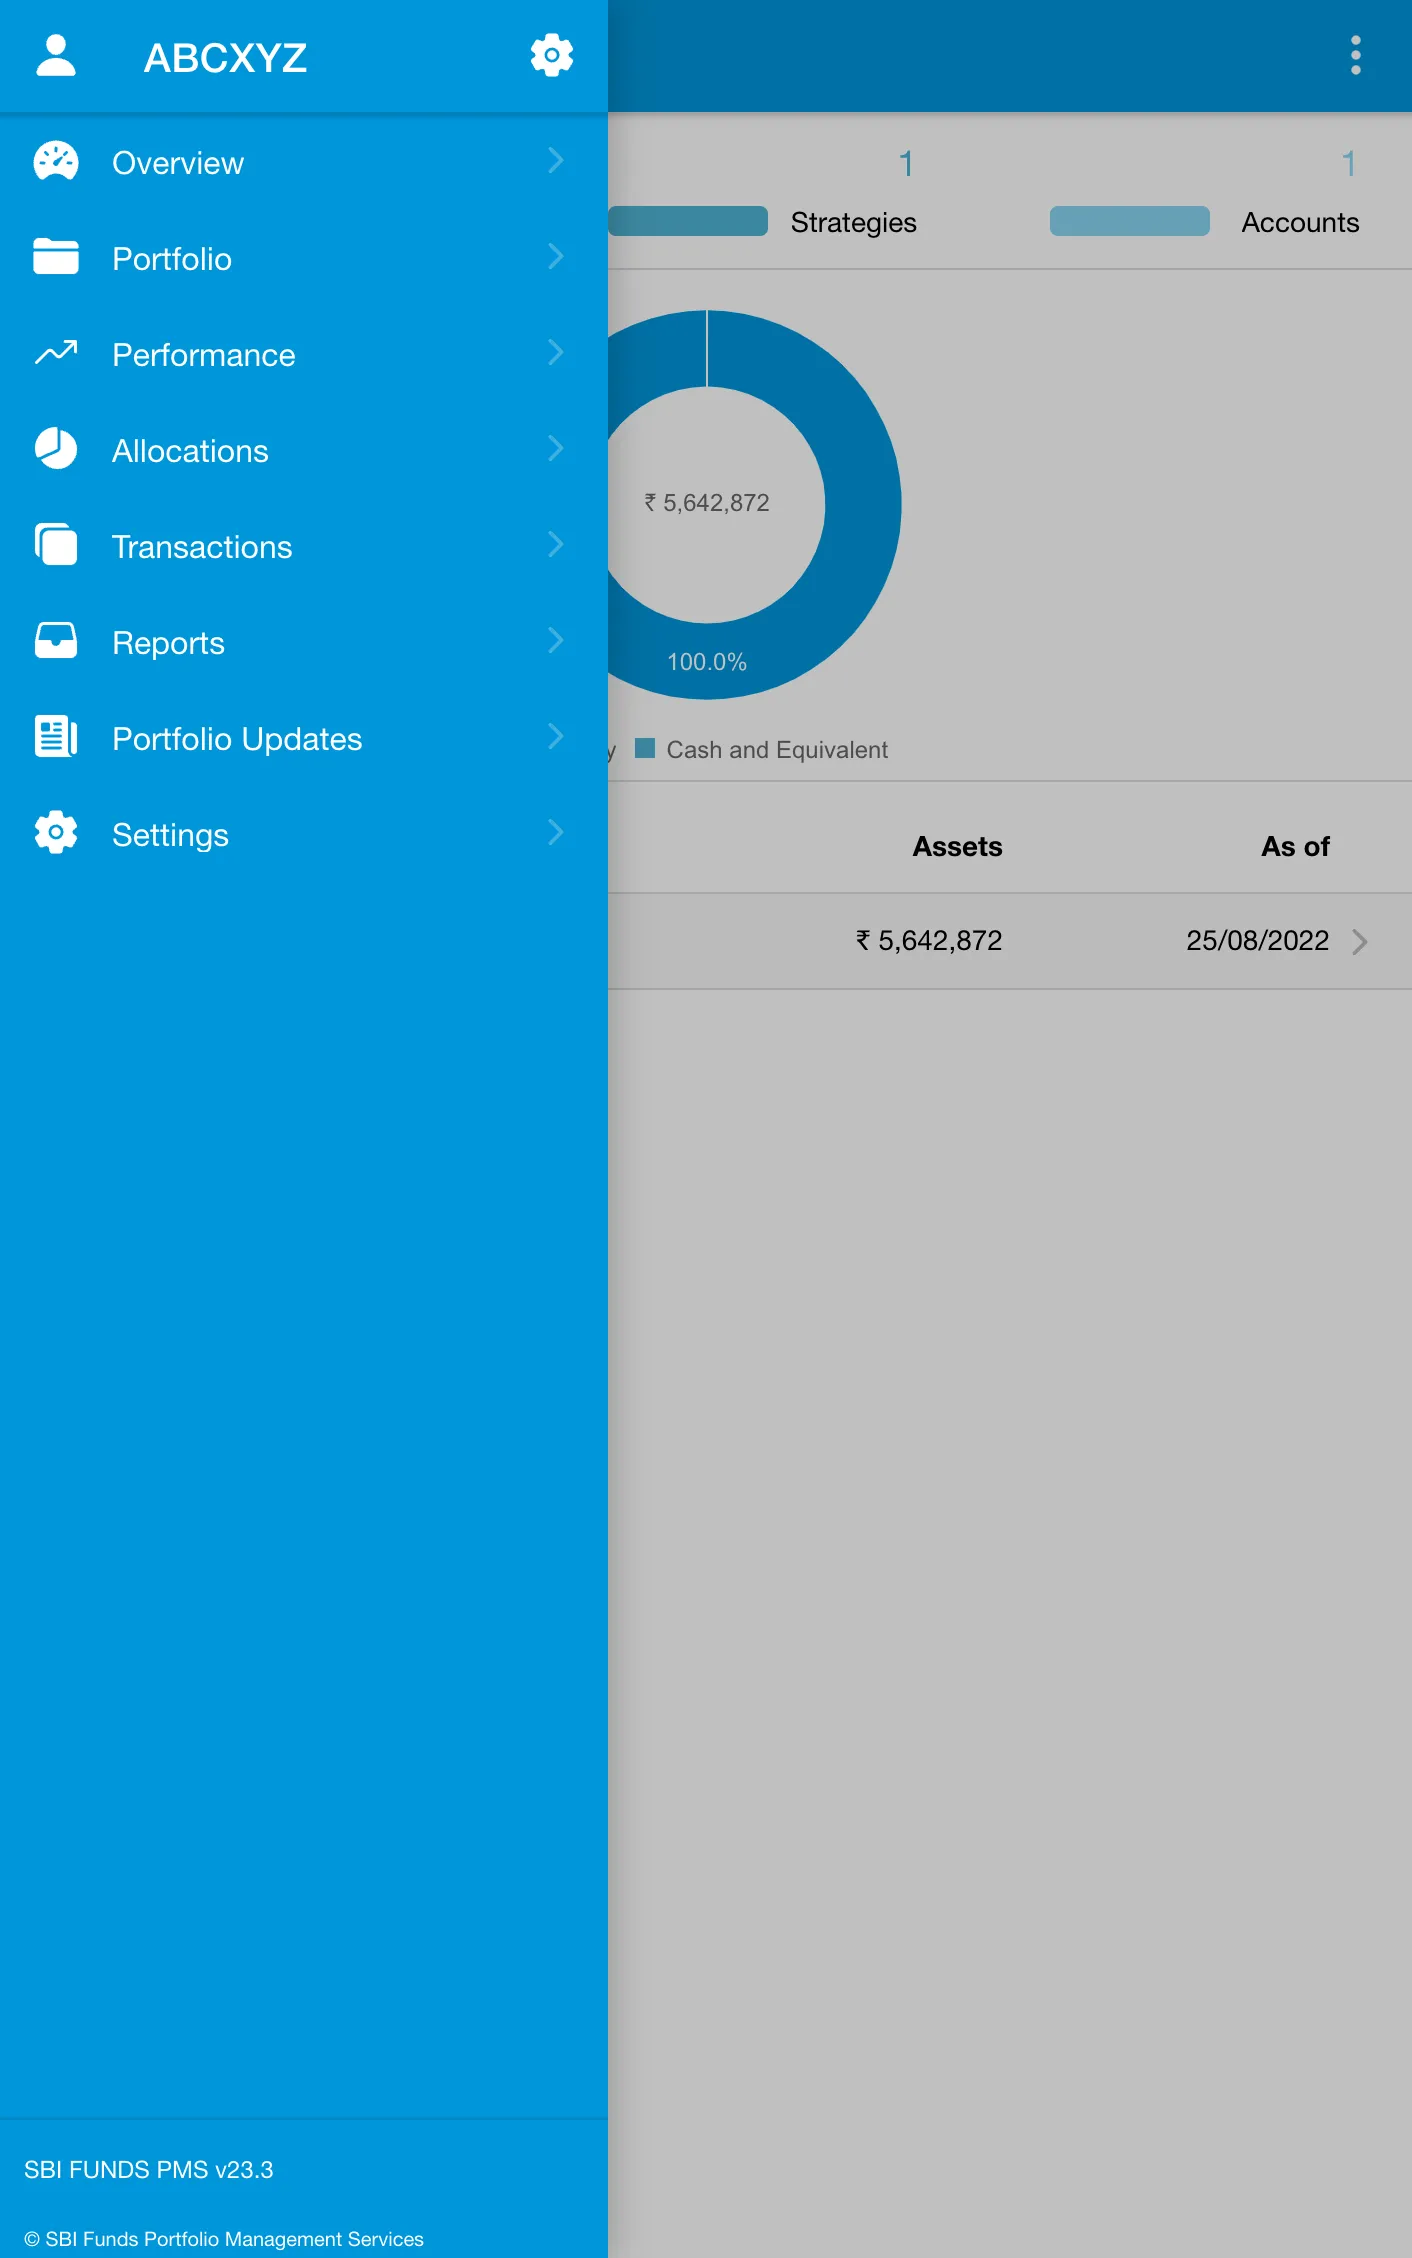Viewport: 1412px width, 2258px height.
Task: Click the Portfolio folder icon
Action: 56,256
